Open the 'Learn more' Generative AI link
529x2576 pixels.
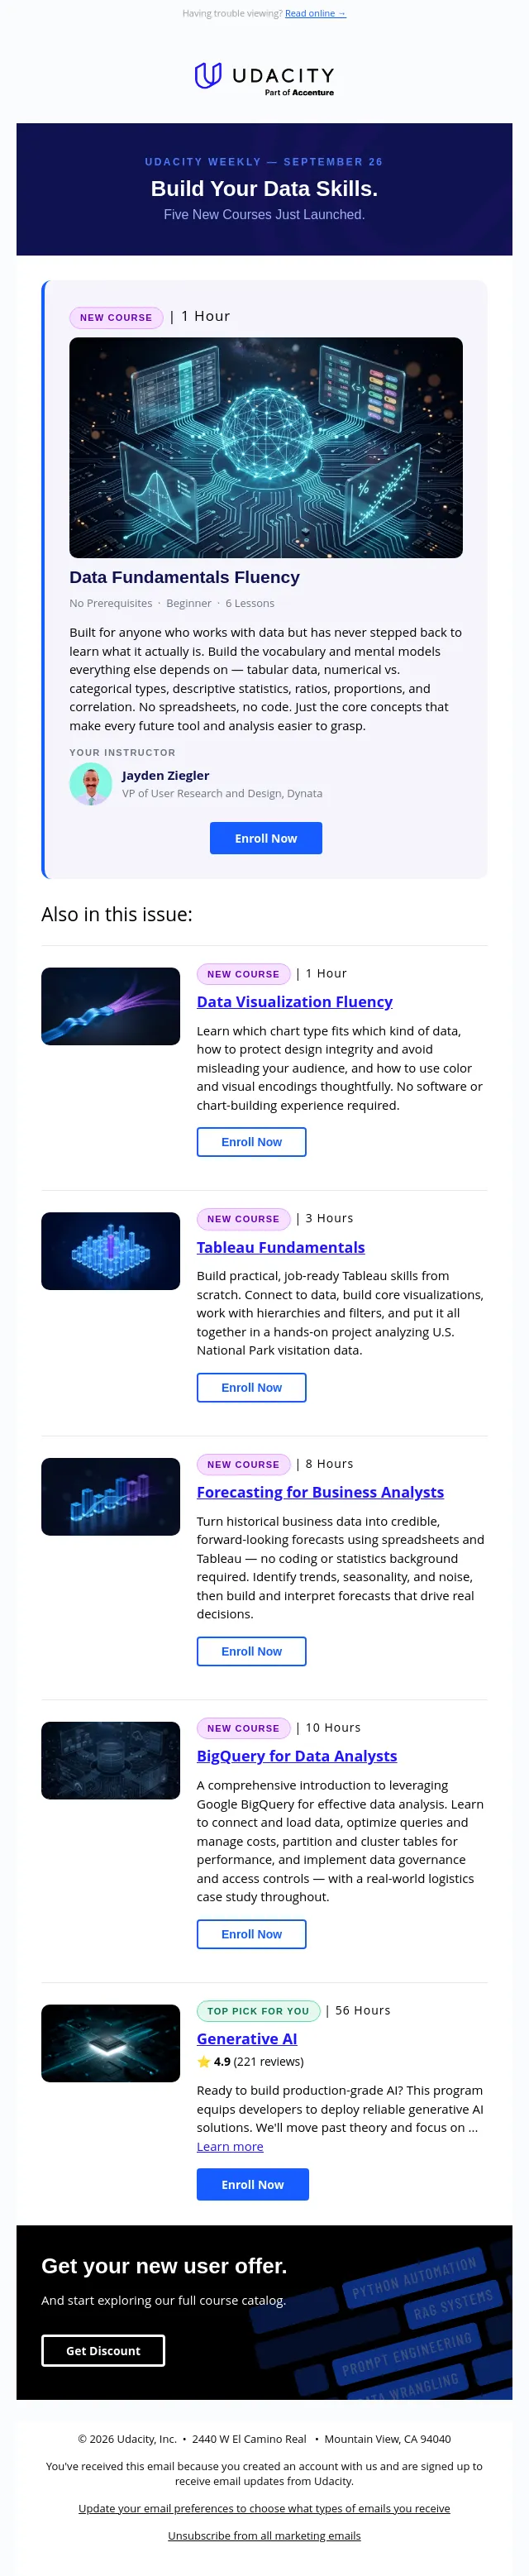(x=230, y=2146)
